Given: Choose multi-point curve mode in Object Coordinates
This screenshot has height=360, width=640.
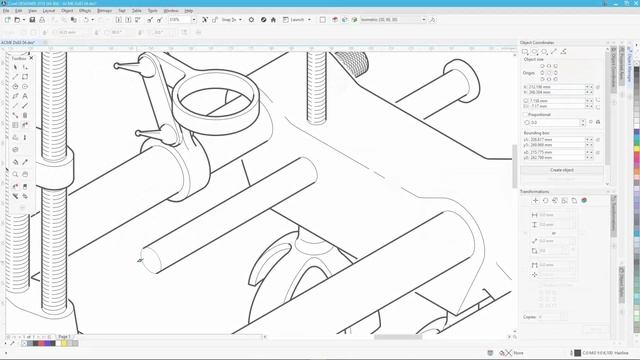Looking at the screenshot, I should point(564,51).
